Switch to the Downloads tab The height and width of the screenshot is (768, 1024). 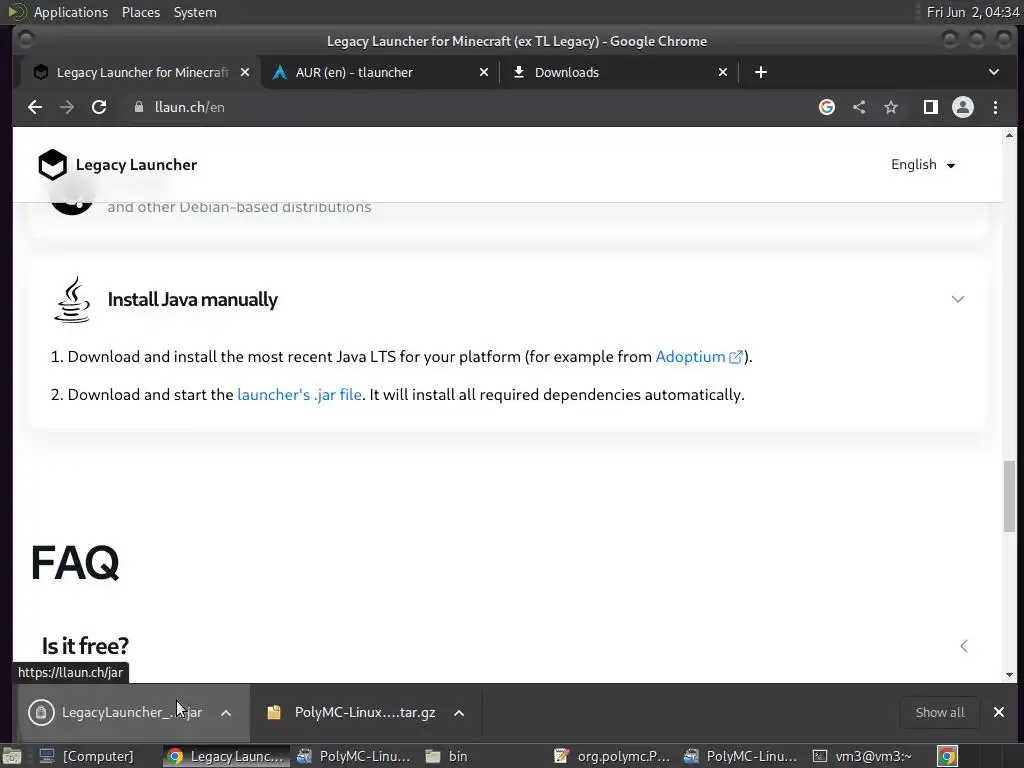coord(619,72)
